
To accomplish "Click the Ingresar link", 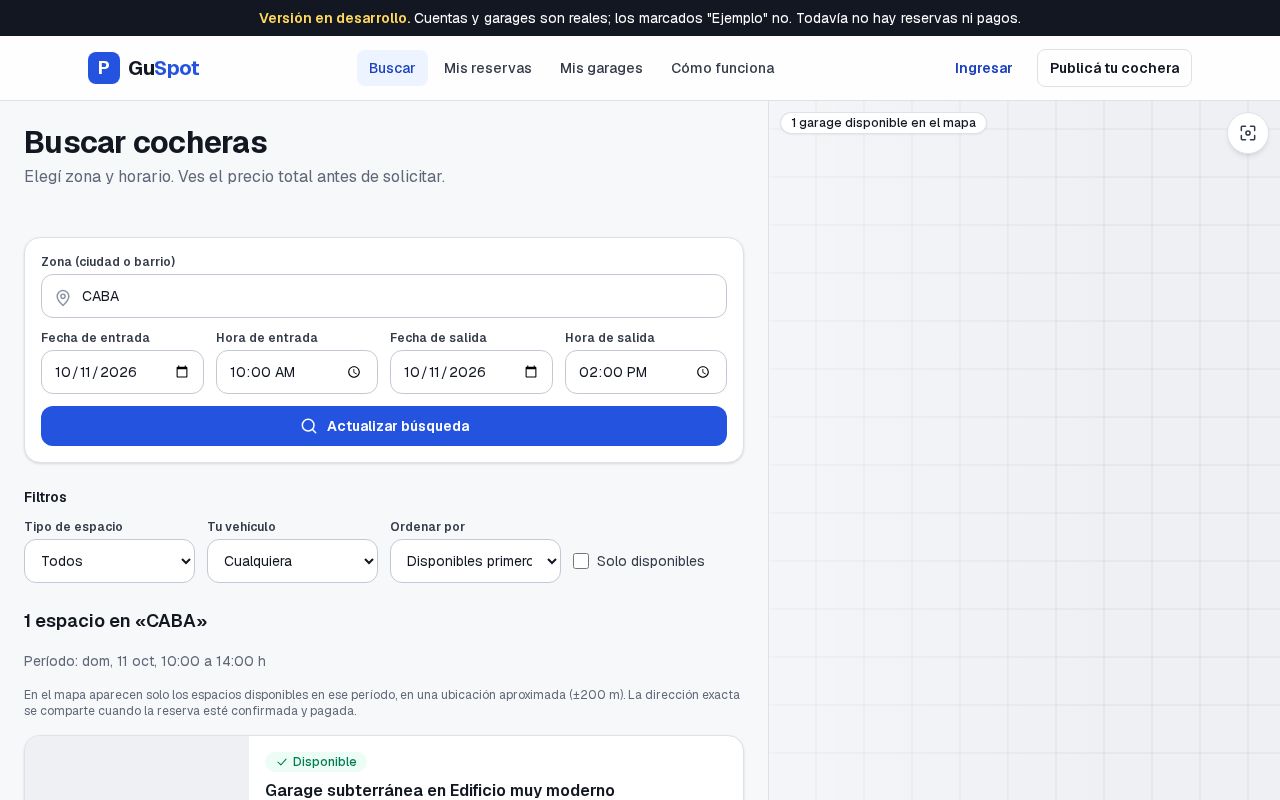I will [x=984, y=68].
